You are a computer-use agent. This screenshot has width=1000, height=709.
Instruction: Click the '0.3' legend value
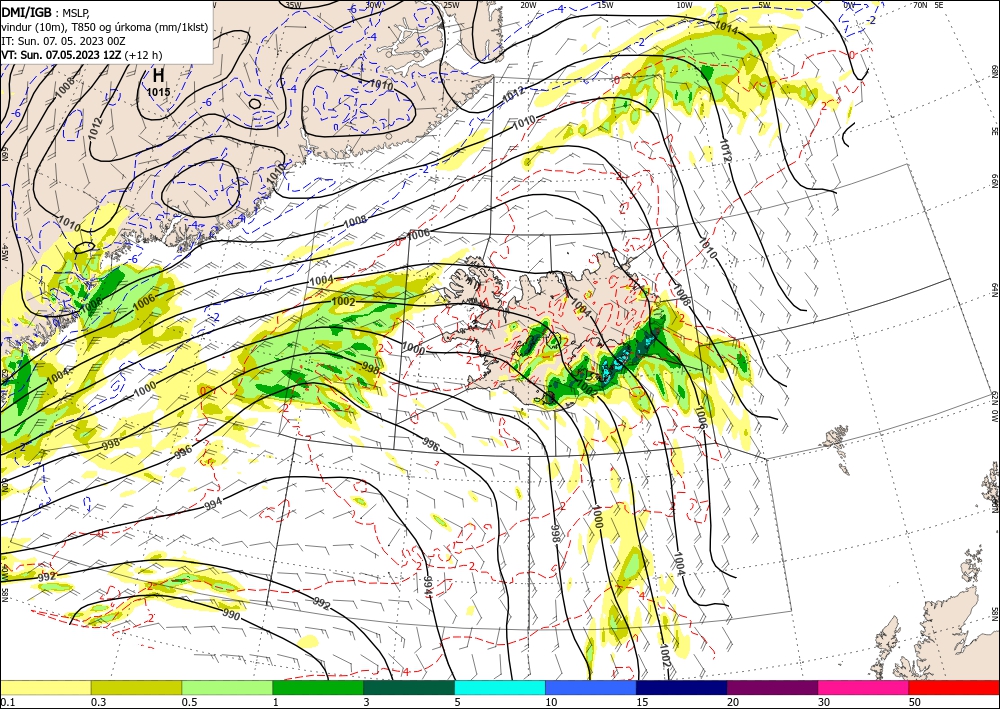[98, 702]
